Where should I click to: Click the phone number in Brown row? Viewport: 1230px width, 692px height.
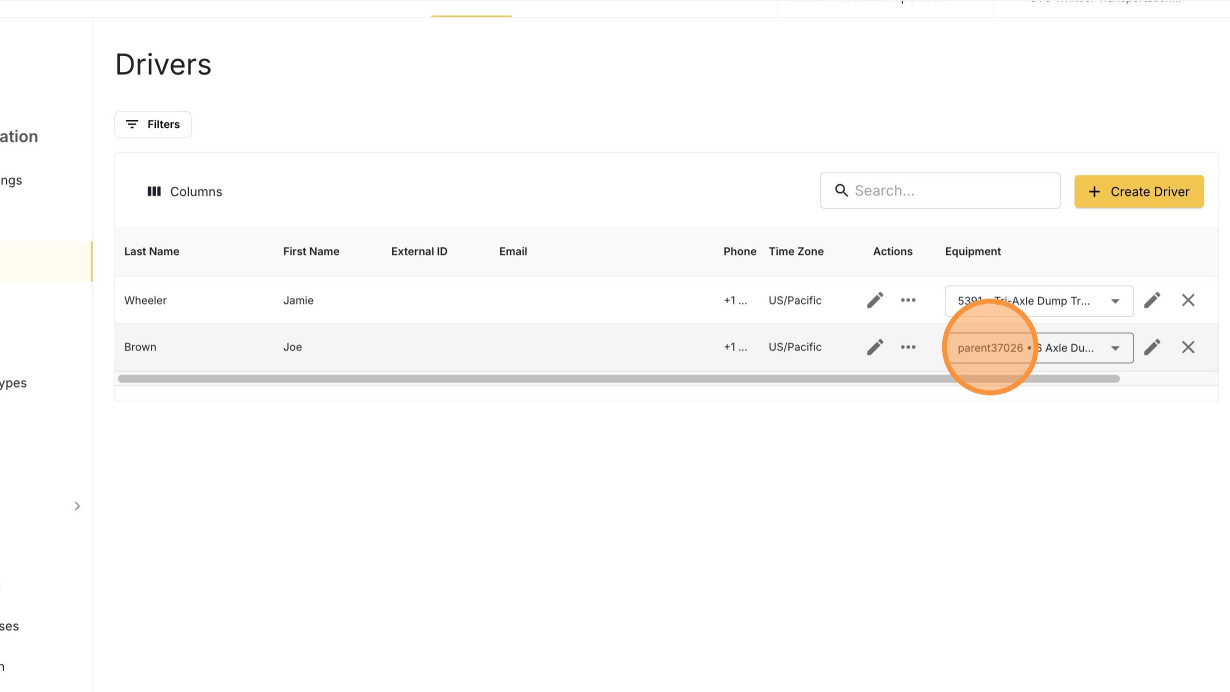(x=735, y=347)
